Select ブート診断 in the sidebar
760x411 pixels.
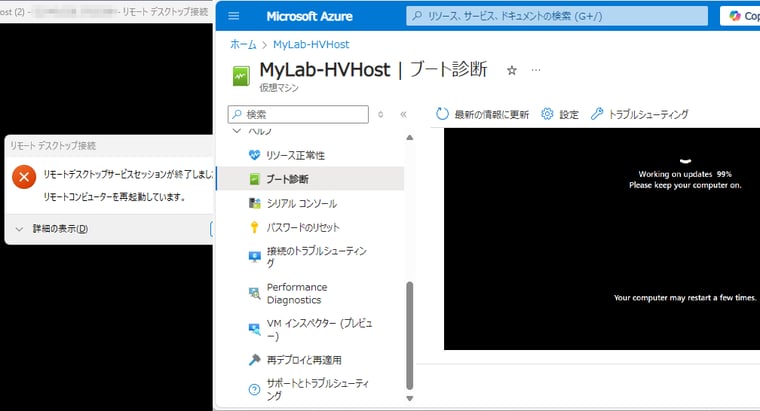[x=310, y=179]
